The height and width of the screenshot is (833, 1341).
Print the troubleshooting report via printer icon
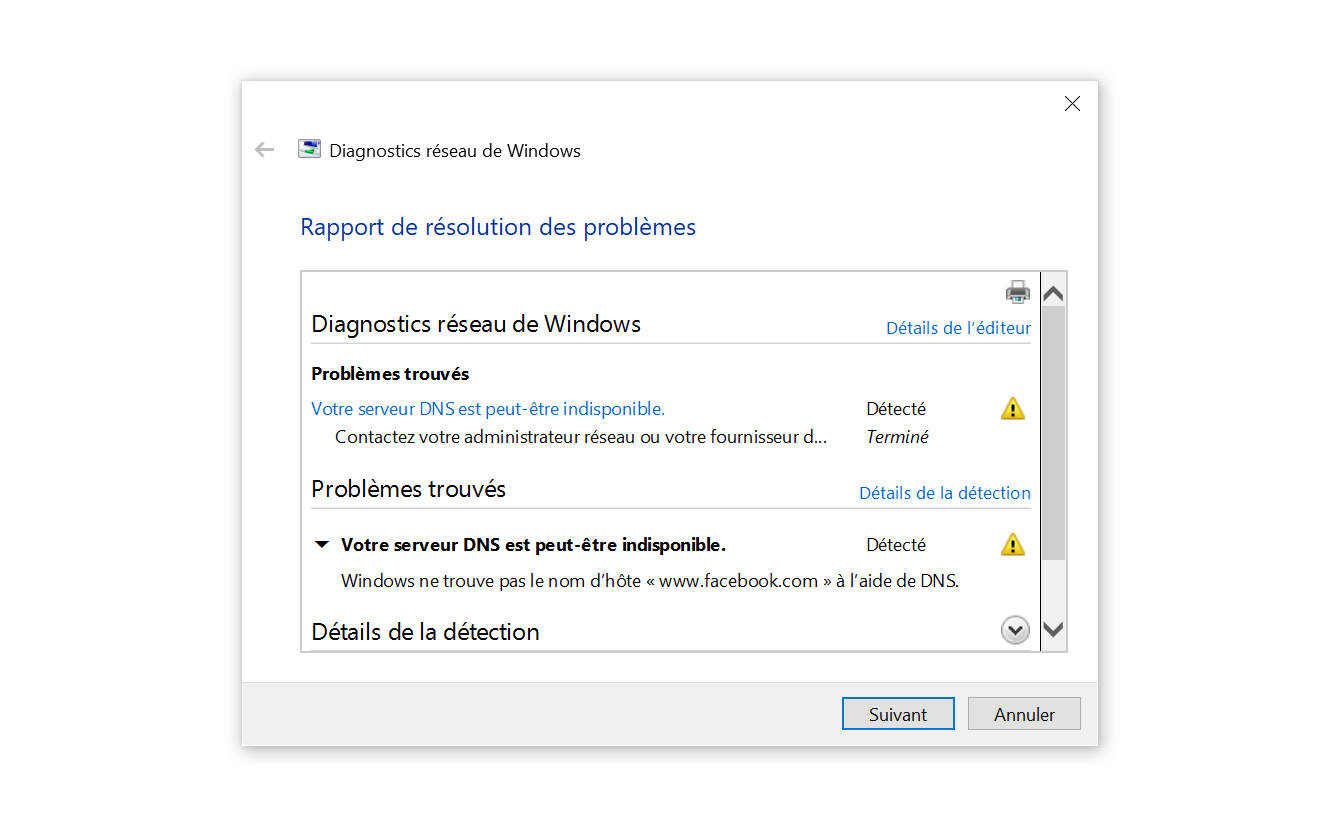click(1017, 292)
